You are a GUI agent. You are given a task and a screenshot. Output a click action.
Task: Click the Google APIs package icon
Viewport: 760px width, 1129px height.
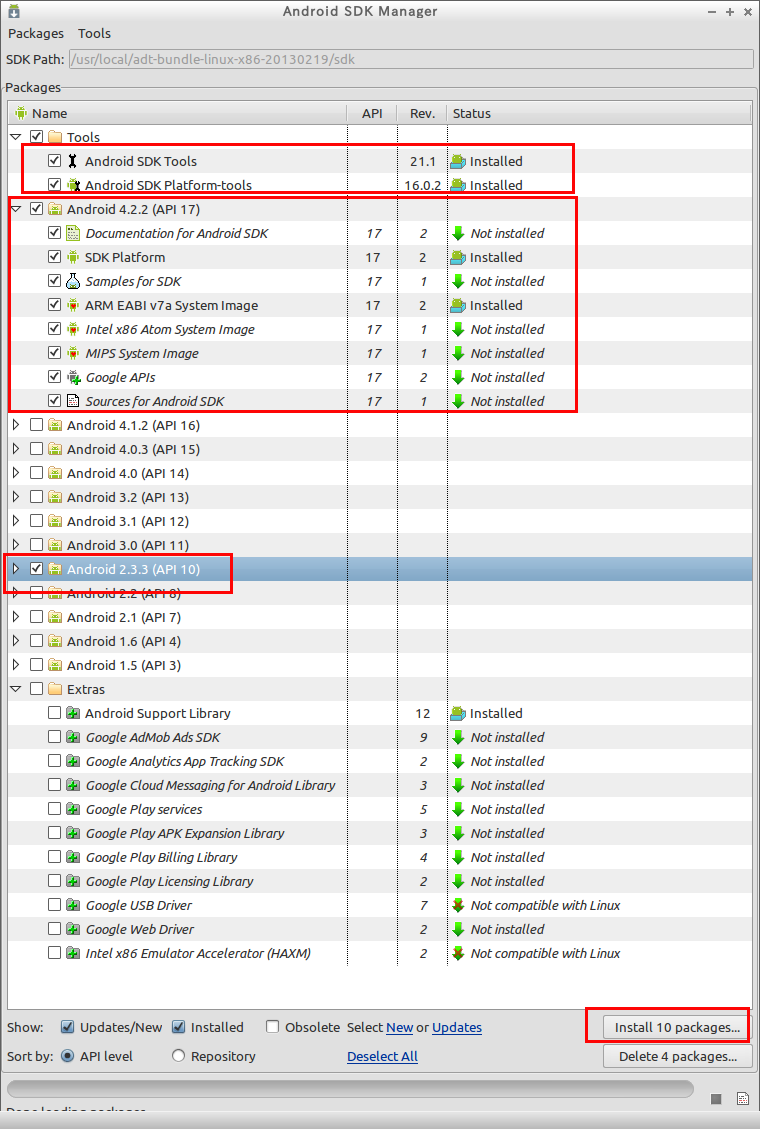[x=73, y=377]
